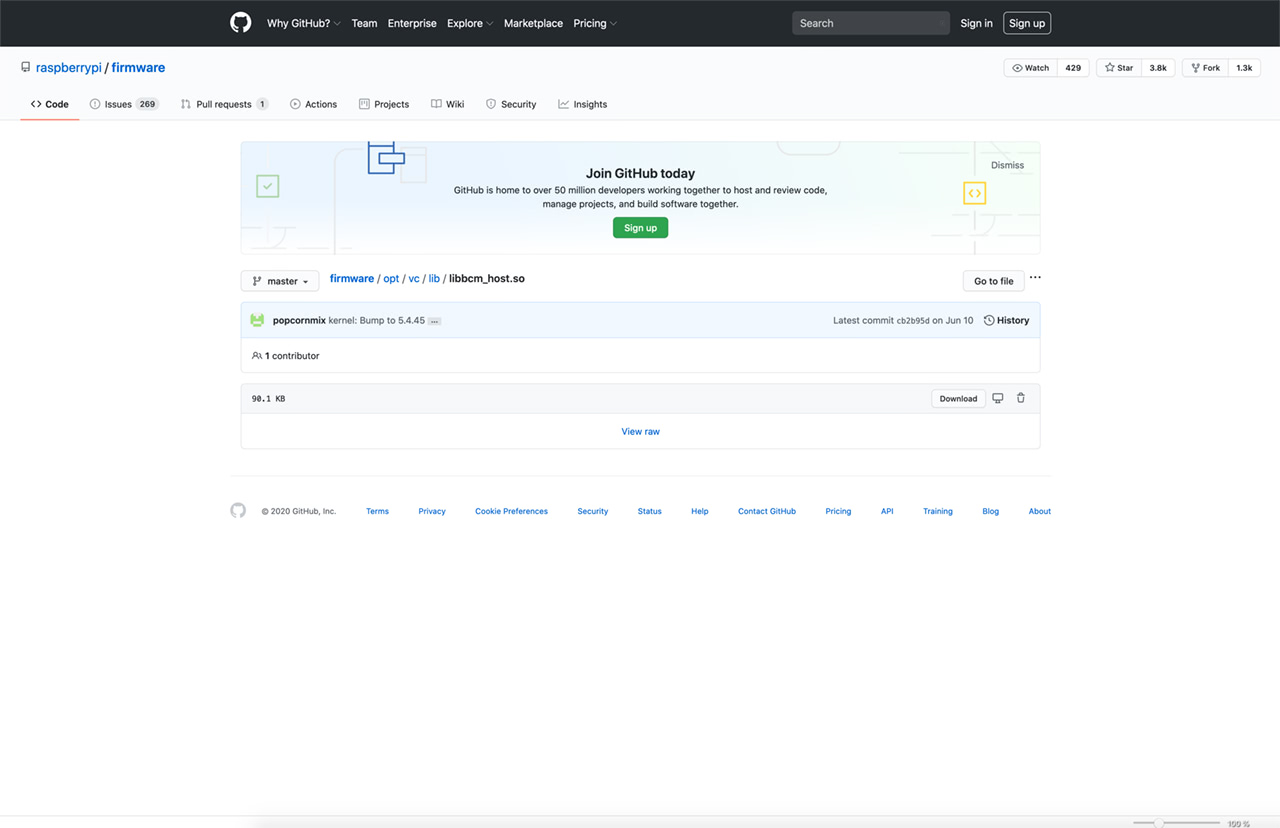Click the popcornmix avatar image
Screen dimensions: 1280x828
[257, 320]
